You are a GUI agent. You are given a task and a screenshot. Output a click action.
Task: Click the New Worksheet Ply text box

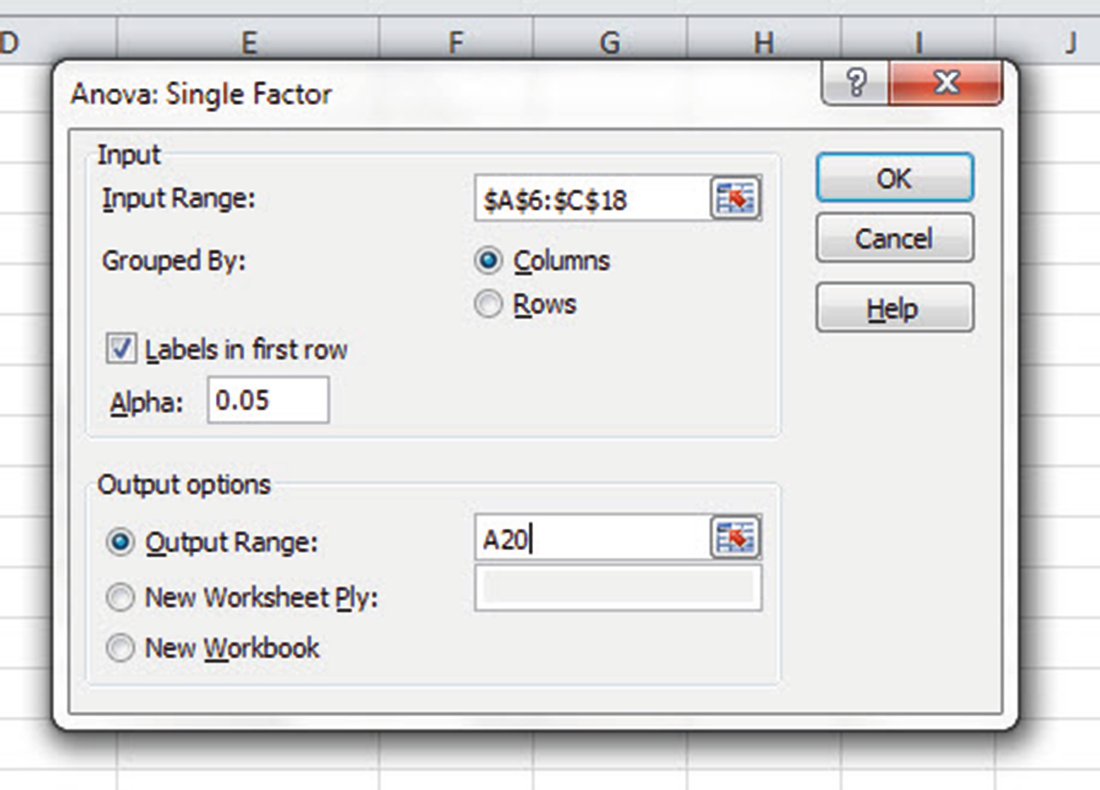(618, 589)
